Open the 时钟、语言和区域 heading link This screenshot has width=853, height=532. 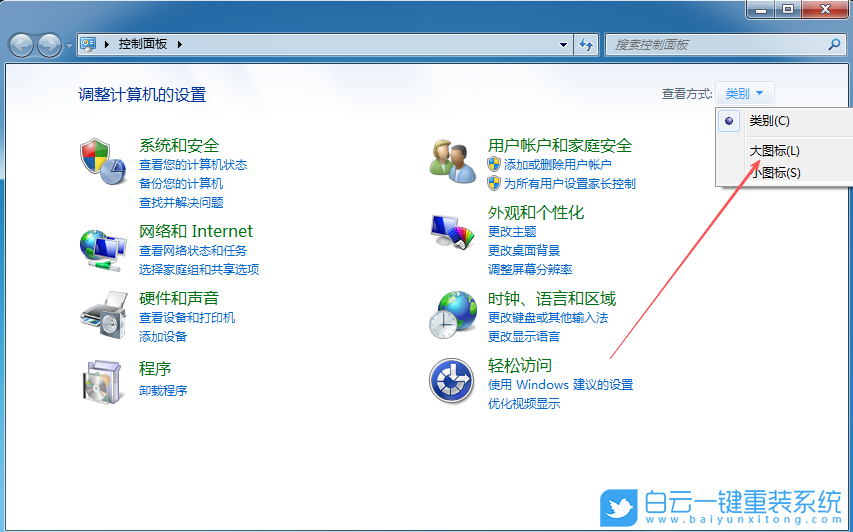(552, 298)
